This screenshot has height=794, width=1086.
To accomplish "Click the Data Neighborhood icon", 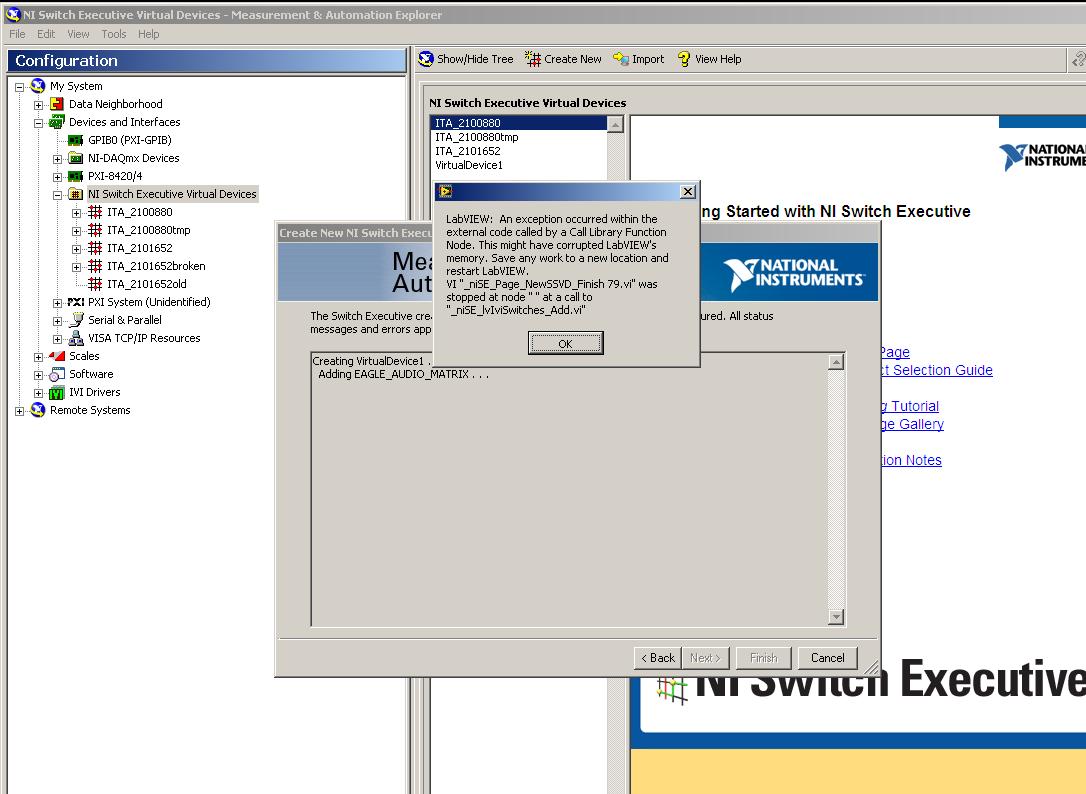I will click(57, 104).
